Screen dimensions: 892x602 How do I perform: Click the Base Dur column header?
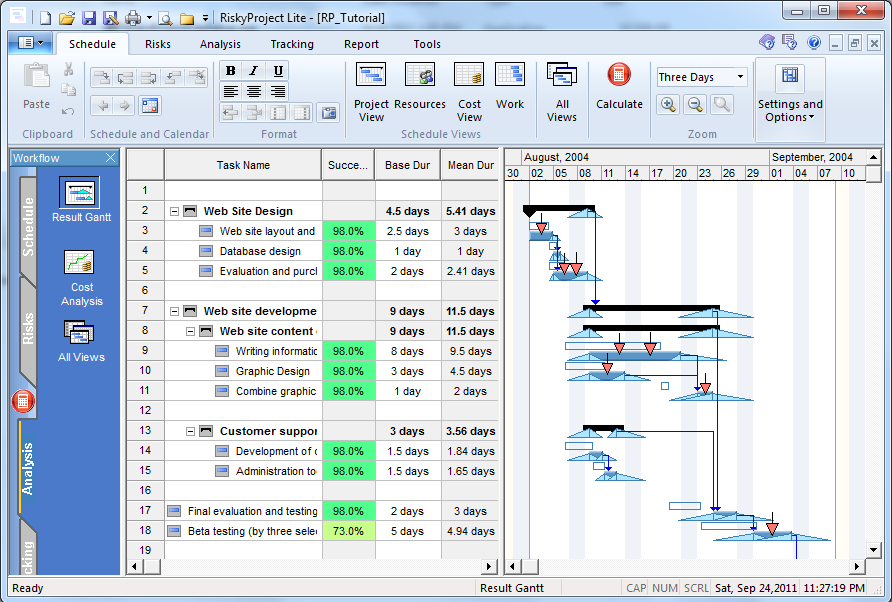[407, 165]
